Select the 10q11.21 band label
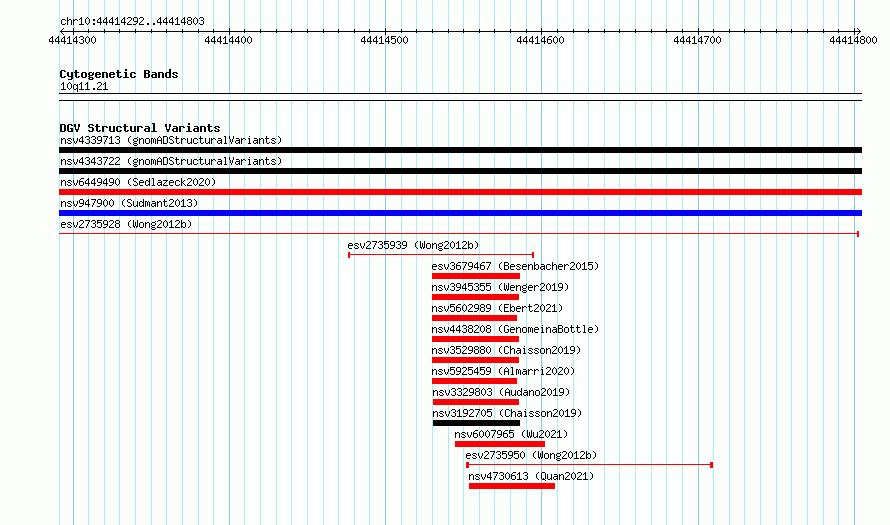 point(84,86)
